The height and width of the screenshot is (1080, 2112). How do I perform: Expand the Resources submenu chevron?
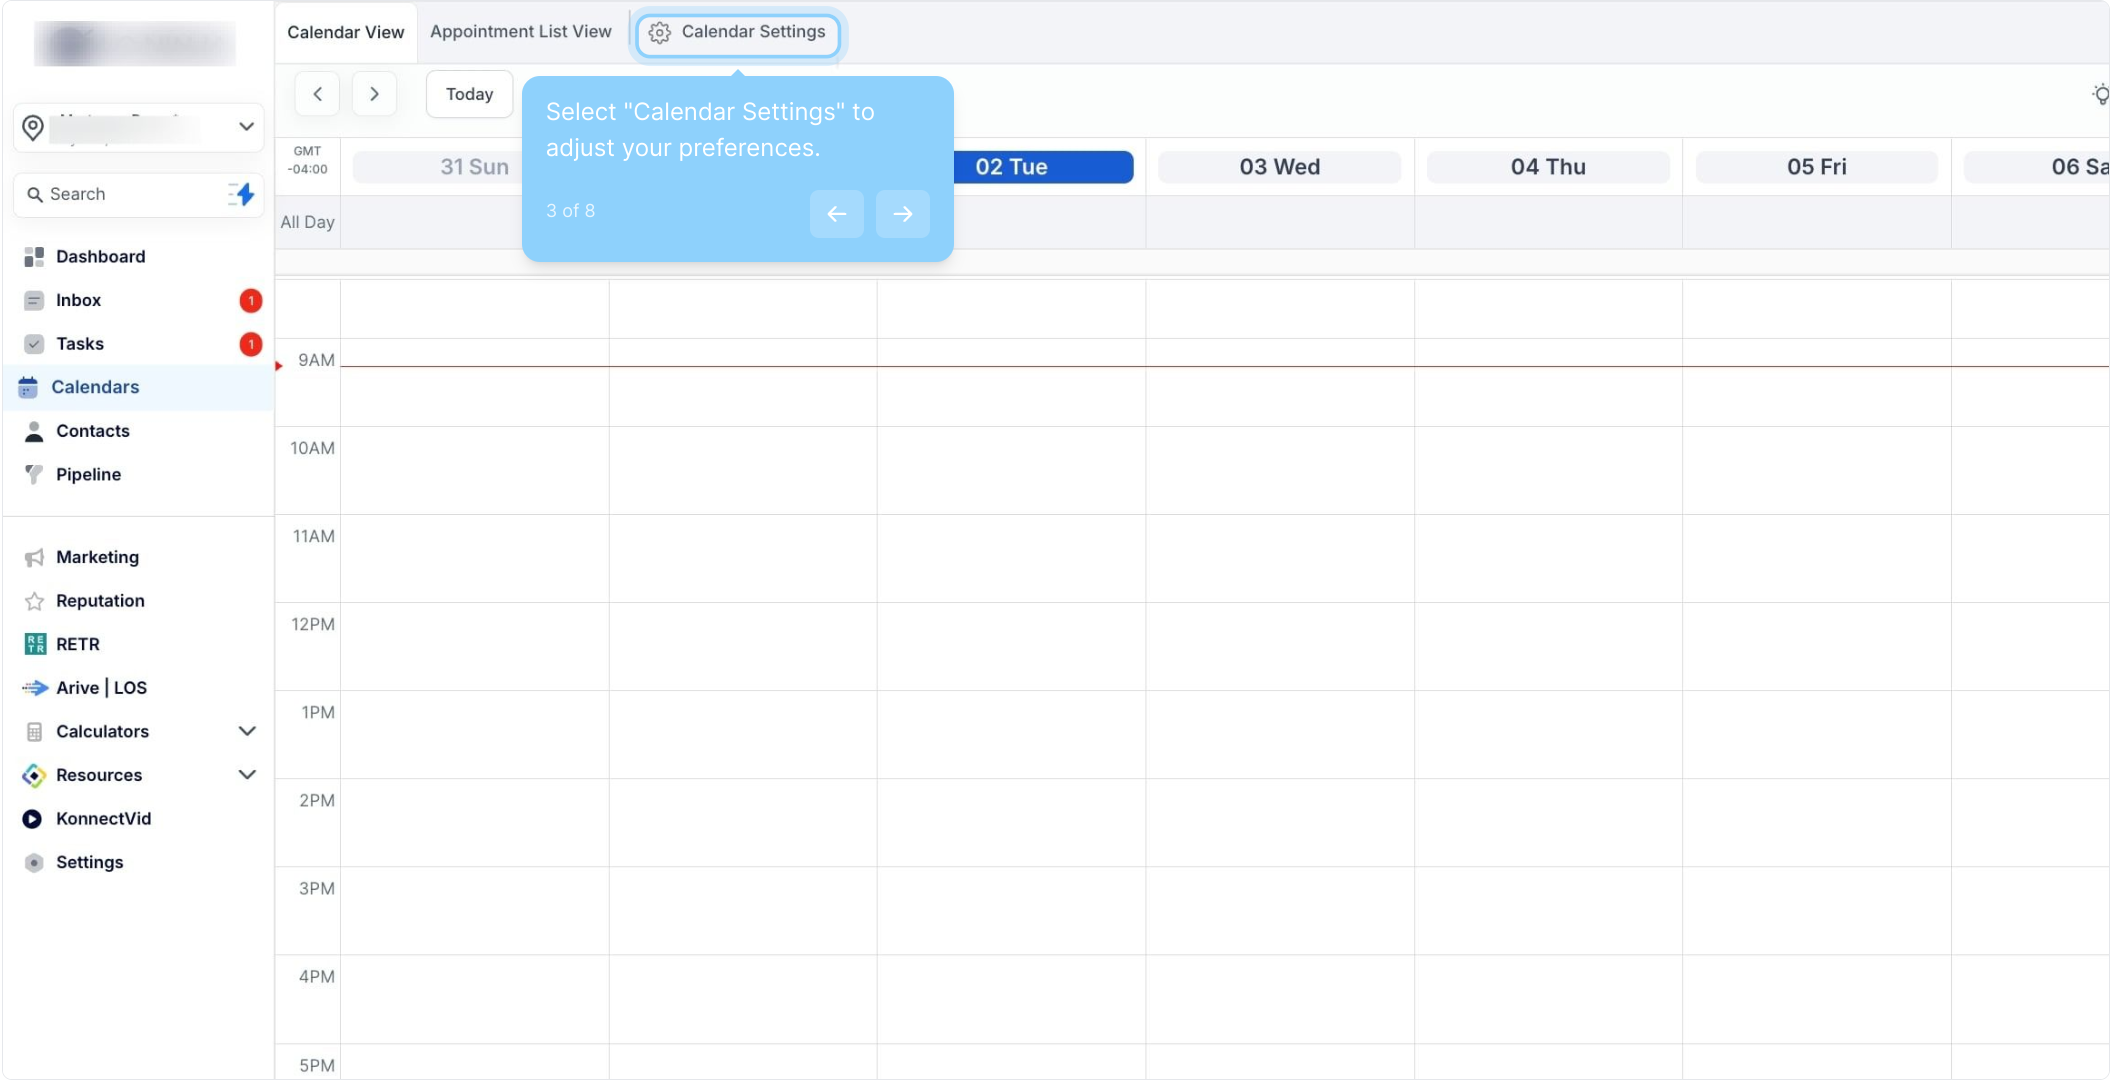point(247,775)
